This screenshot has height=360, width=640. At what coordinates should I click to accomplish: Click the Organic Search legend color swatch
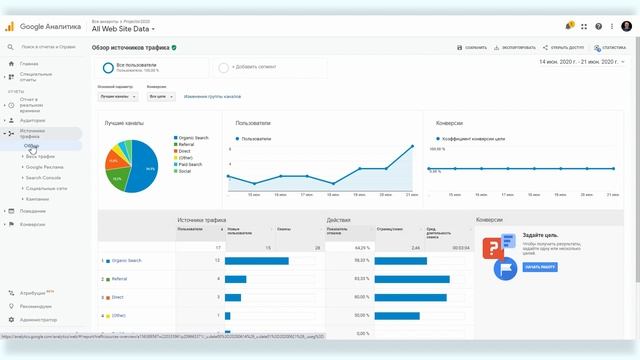pyautogui.click(x=176, y=138)
